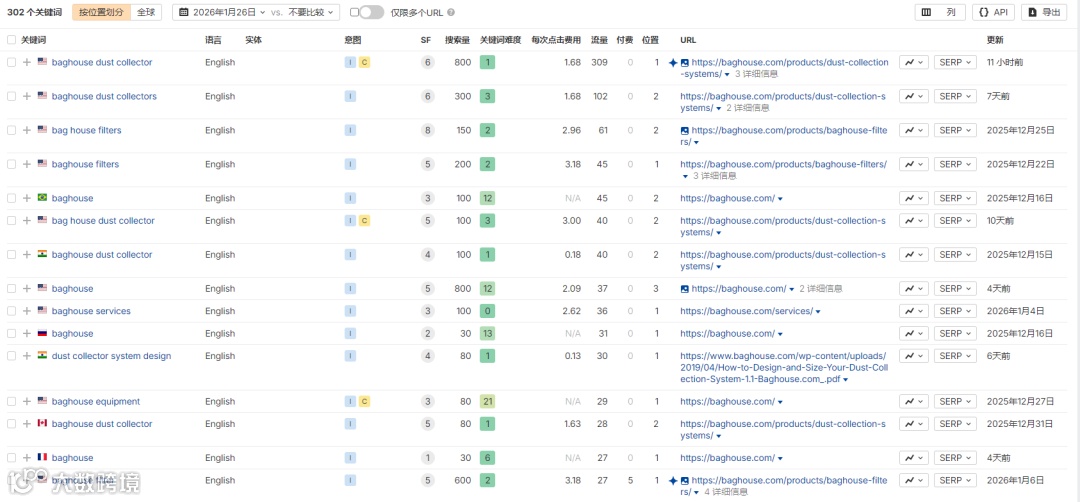This screenshot has width=1080, height=502.
Task: Open keyword link 'dust collector system design'
Action: click(x=112, y=356)
